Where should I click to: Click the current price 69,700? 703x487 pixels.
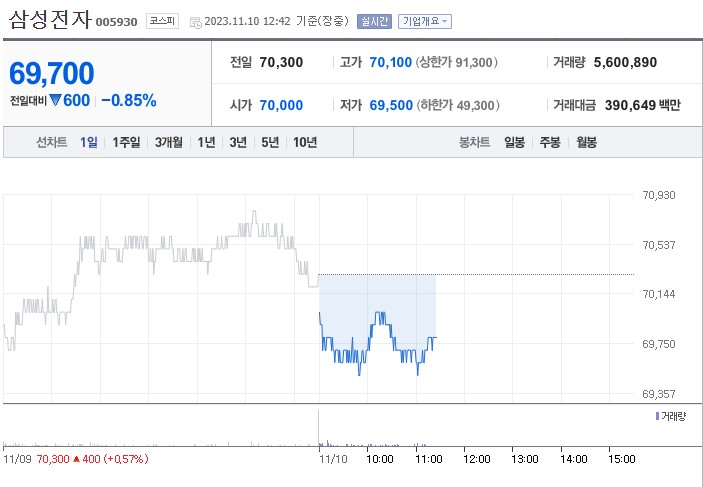tap(52, 73)
